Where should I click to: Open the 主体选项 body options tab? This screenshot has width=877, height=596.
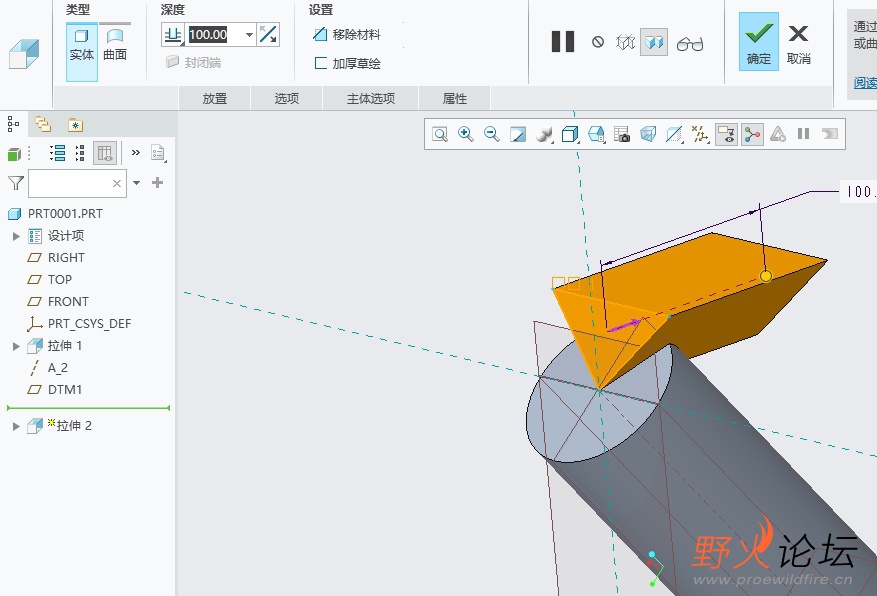pyautogui.click(x=370, y=98)
